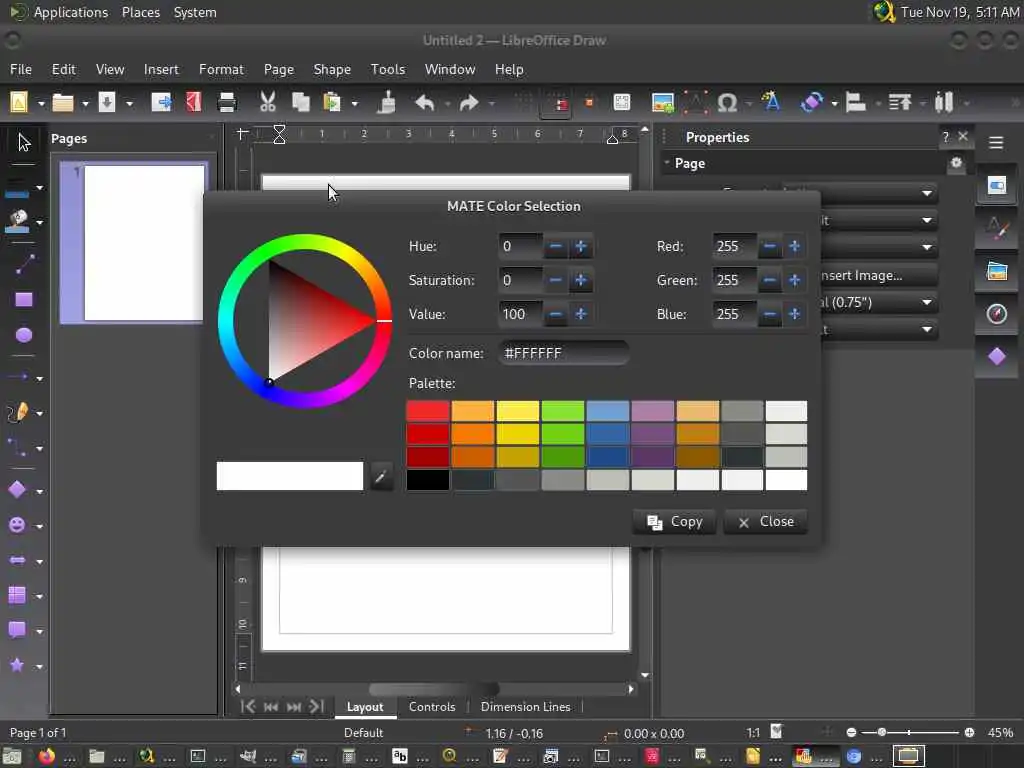Switch to the Dimension Lines tab
Viewport: 1024px width, 768px height.
[525, 707]
